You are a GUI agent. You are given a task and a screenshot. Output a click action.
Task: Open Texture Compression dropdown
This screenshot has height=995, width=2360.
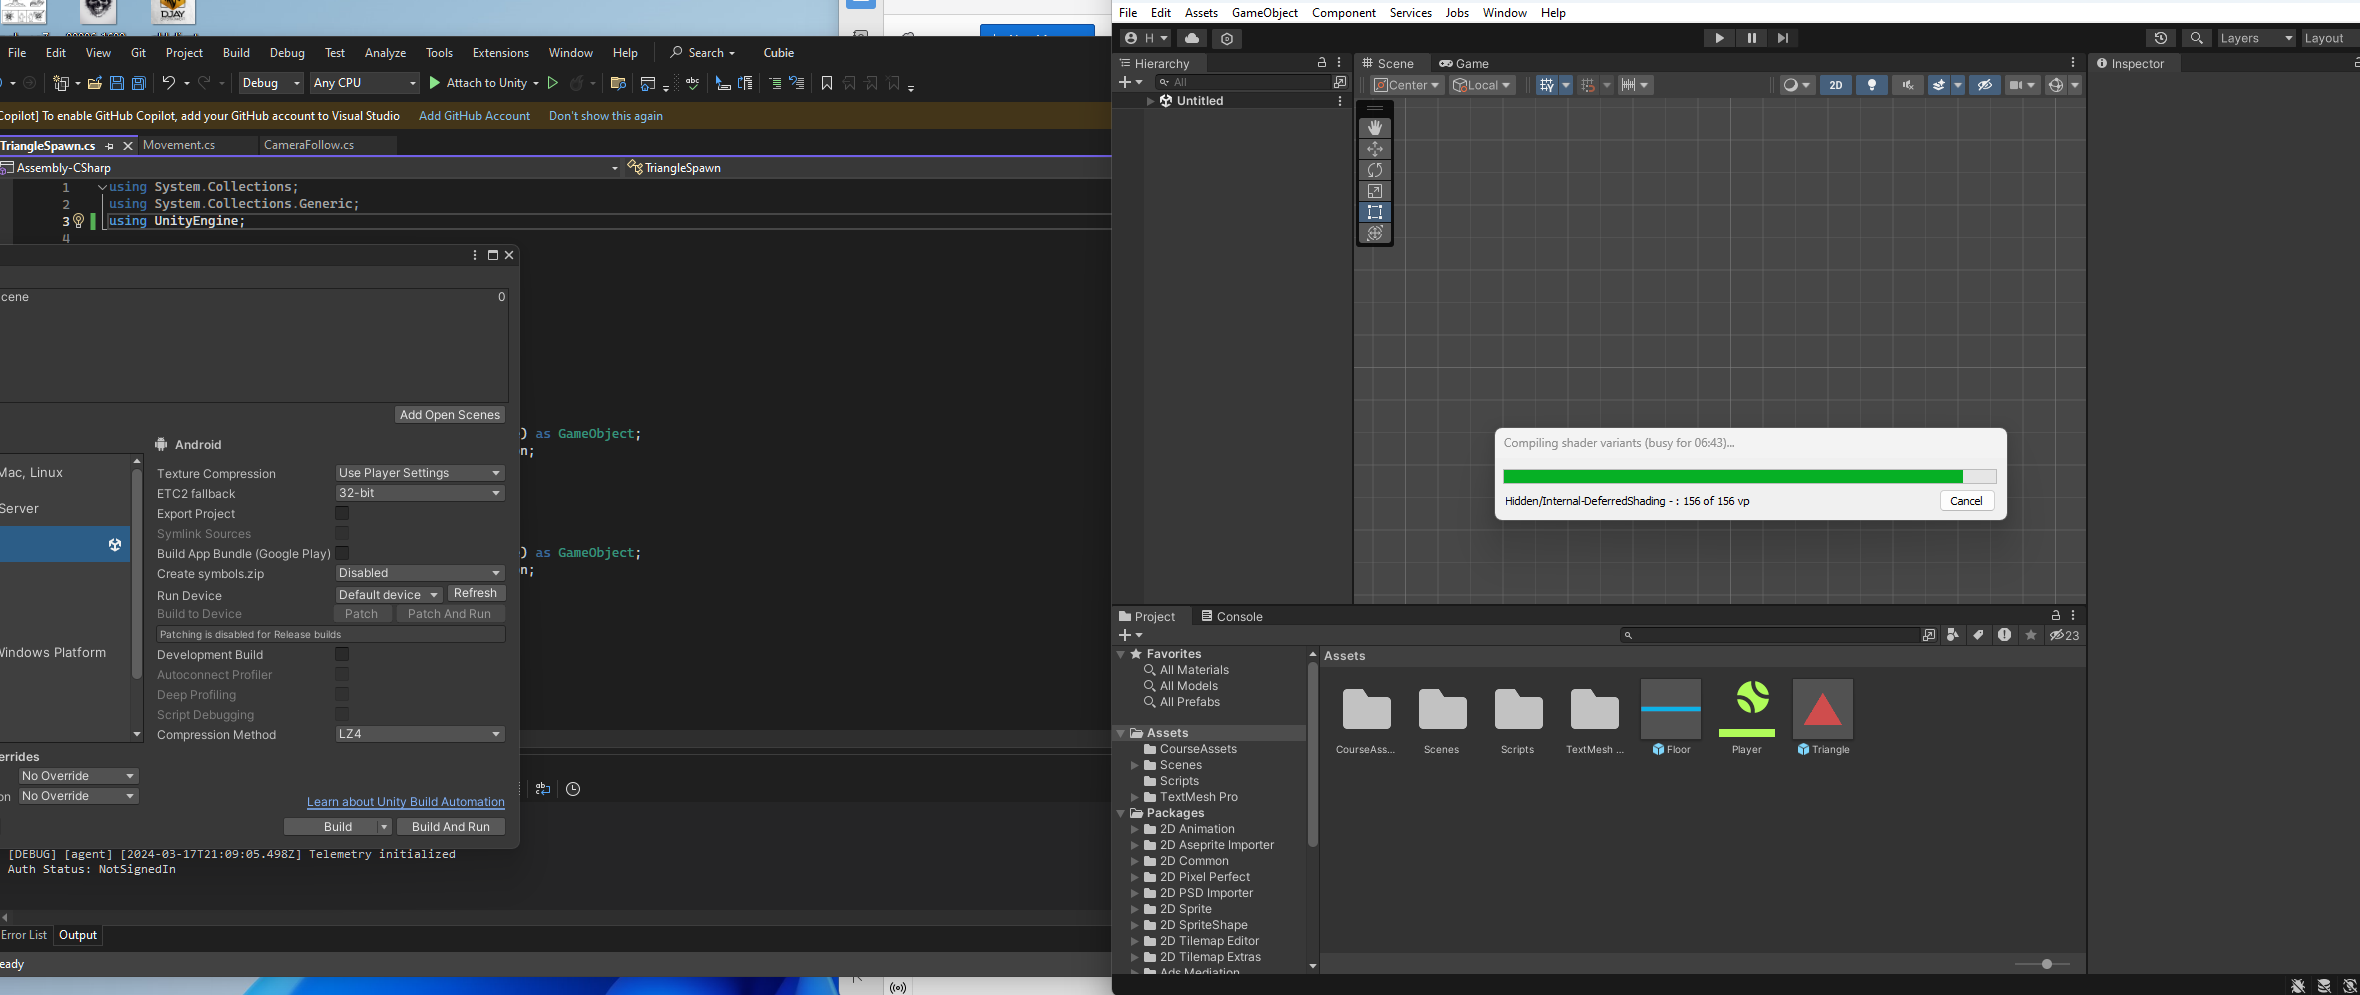coord(419,473)
